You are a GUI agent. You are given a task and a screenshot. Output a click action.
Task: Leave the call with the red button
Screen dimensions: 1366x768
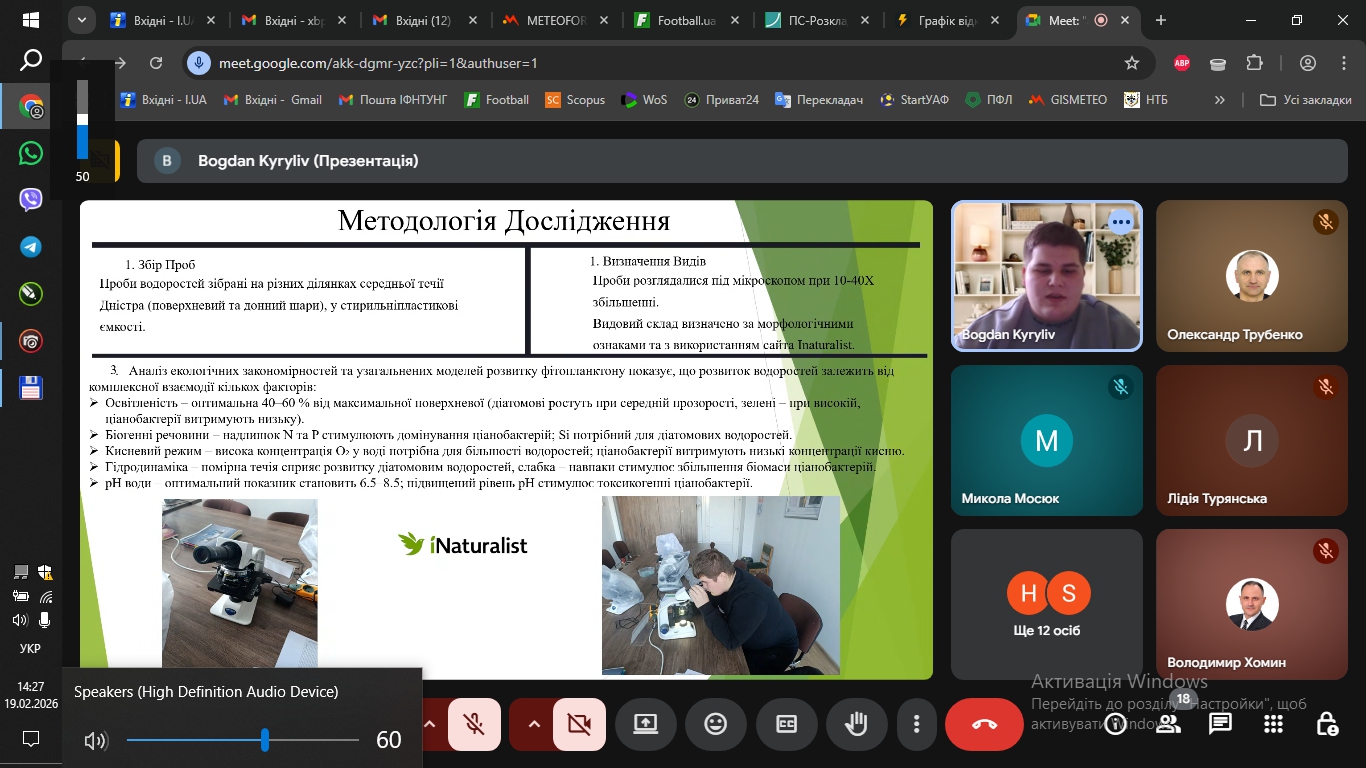pos(984,724)
